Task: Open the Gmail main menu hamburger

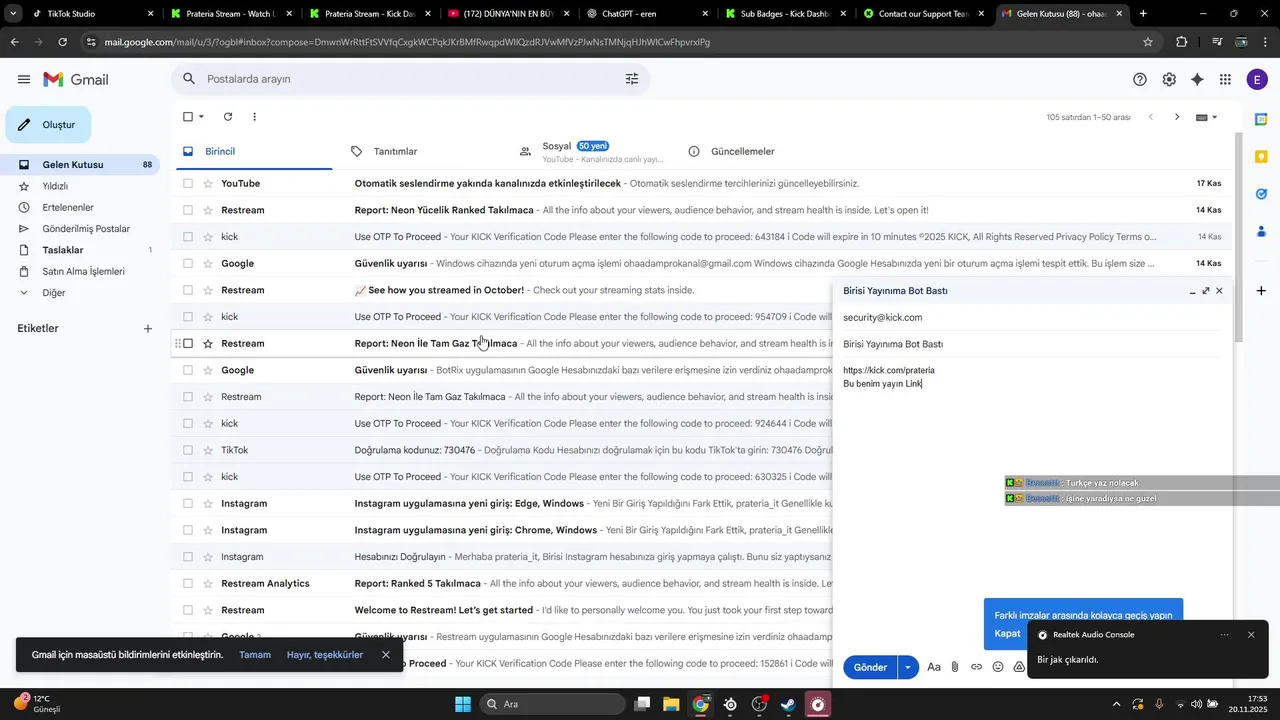Action: click(x=24, y=79)
